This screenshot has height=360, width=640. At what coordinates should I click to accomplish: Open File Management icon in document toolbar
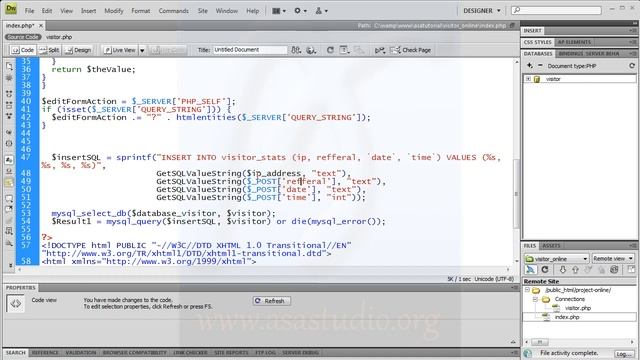[296, 50]
